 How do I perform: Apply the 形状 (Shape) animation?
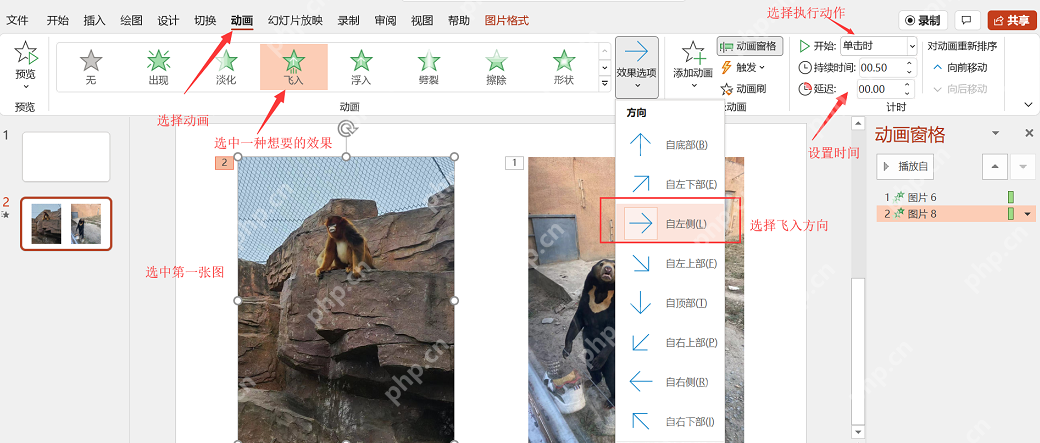tap(564, 68)
